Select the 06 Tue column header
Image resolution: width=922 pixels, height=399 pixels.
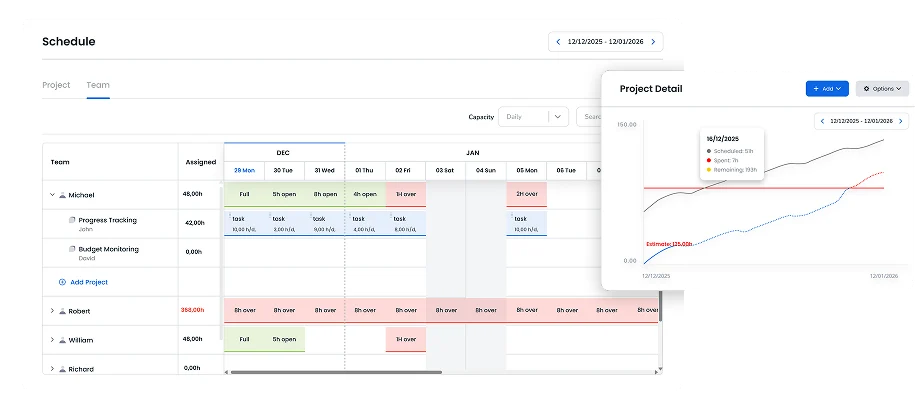[567, 170]
